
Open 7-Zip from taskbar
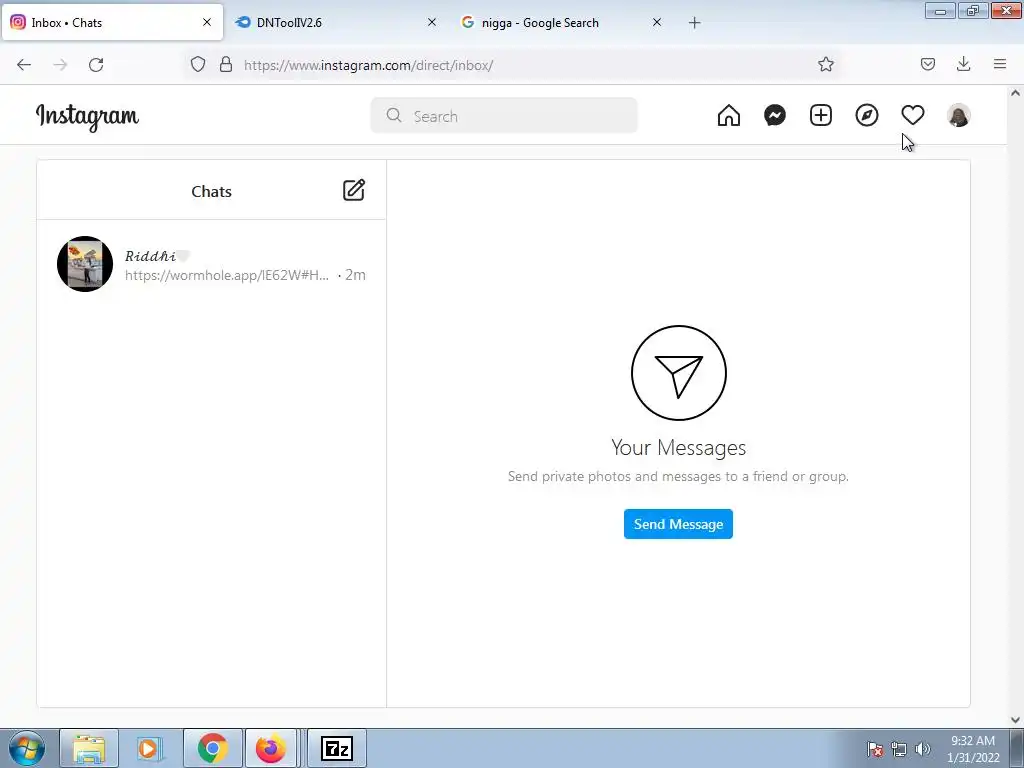(337, 748)
